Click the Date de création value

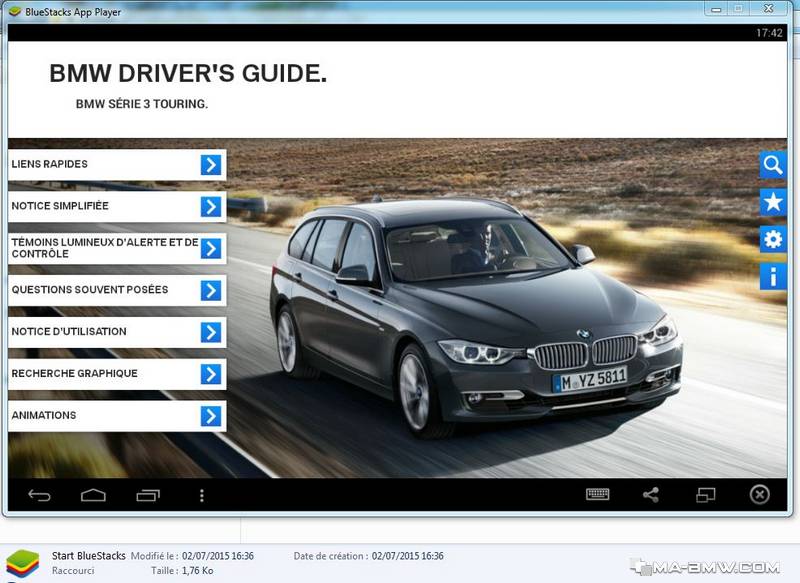[x=408, y=555]
